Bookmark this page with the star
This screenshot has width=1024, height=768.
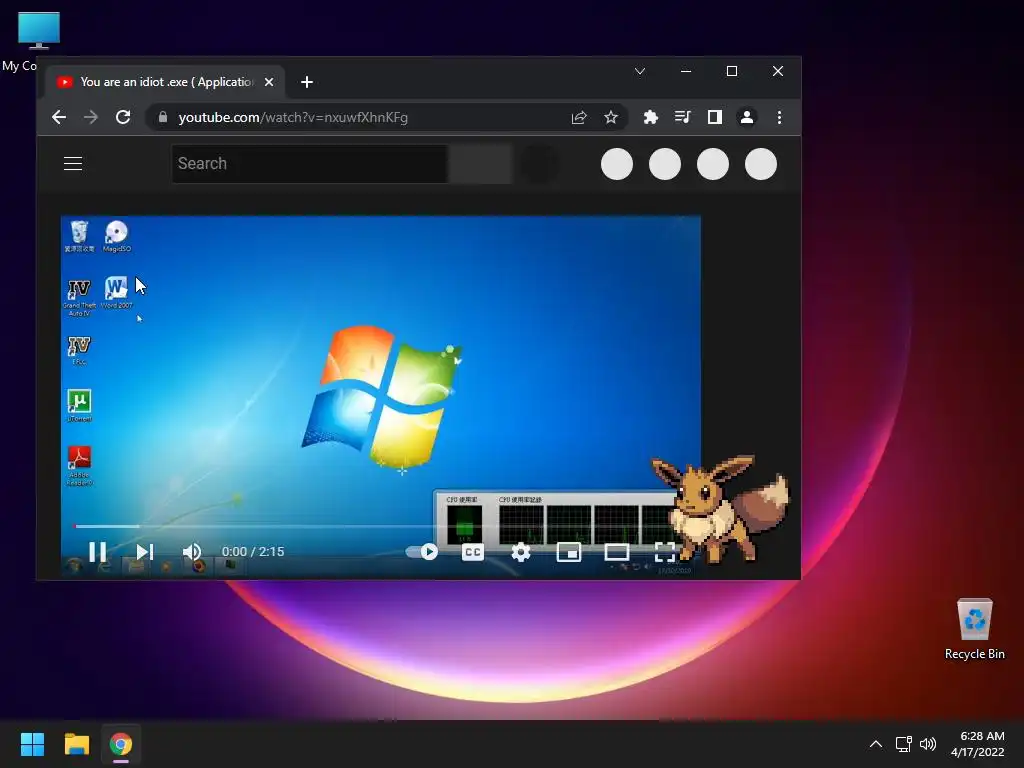(611, 118)
